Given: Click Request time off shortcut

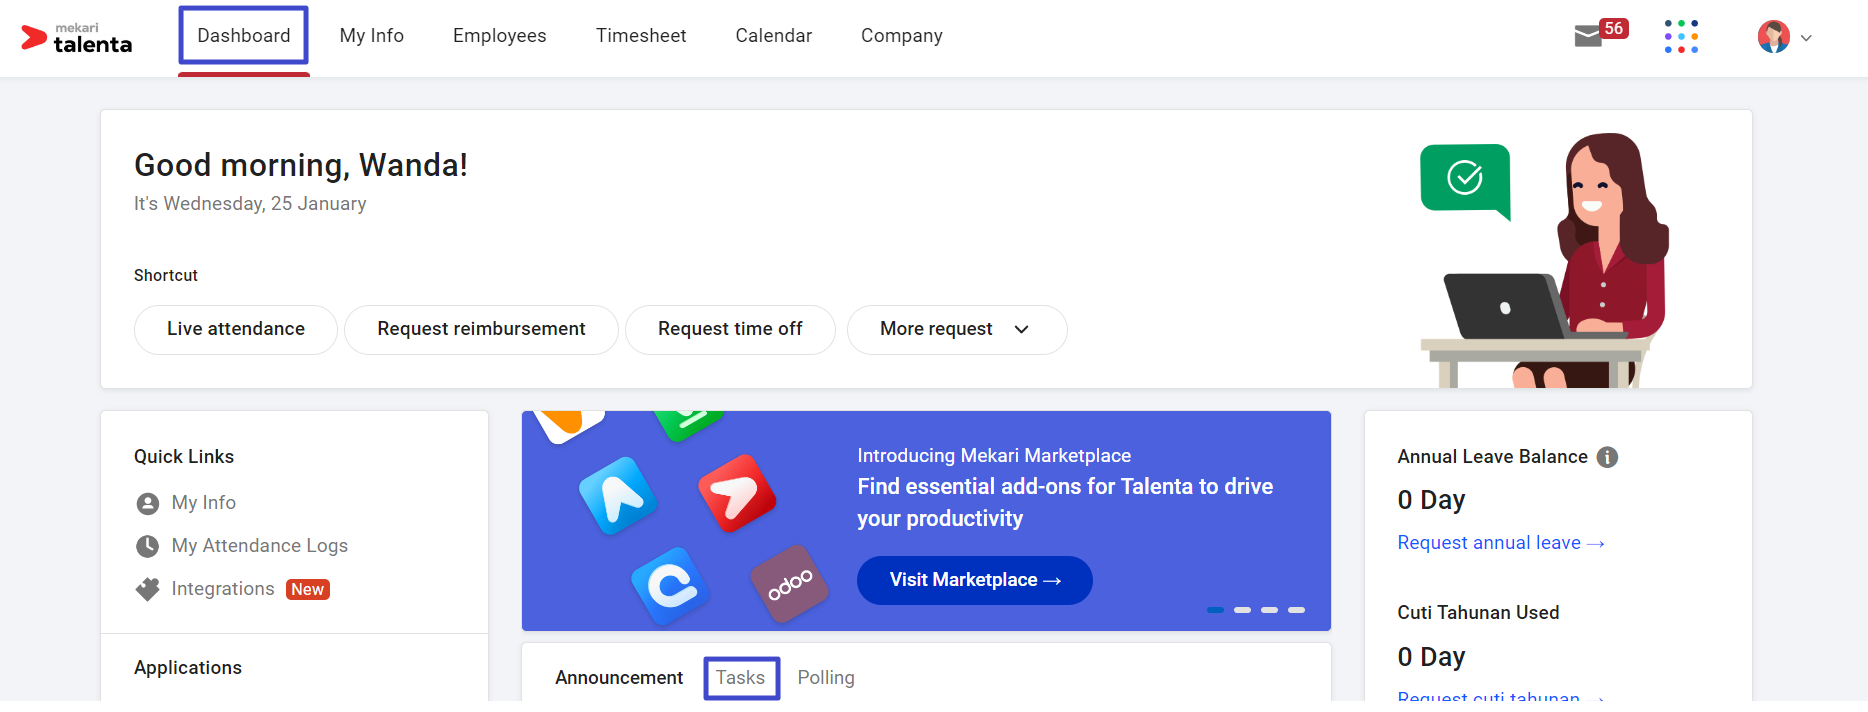Looking at the screenshot, I should 730,330.
